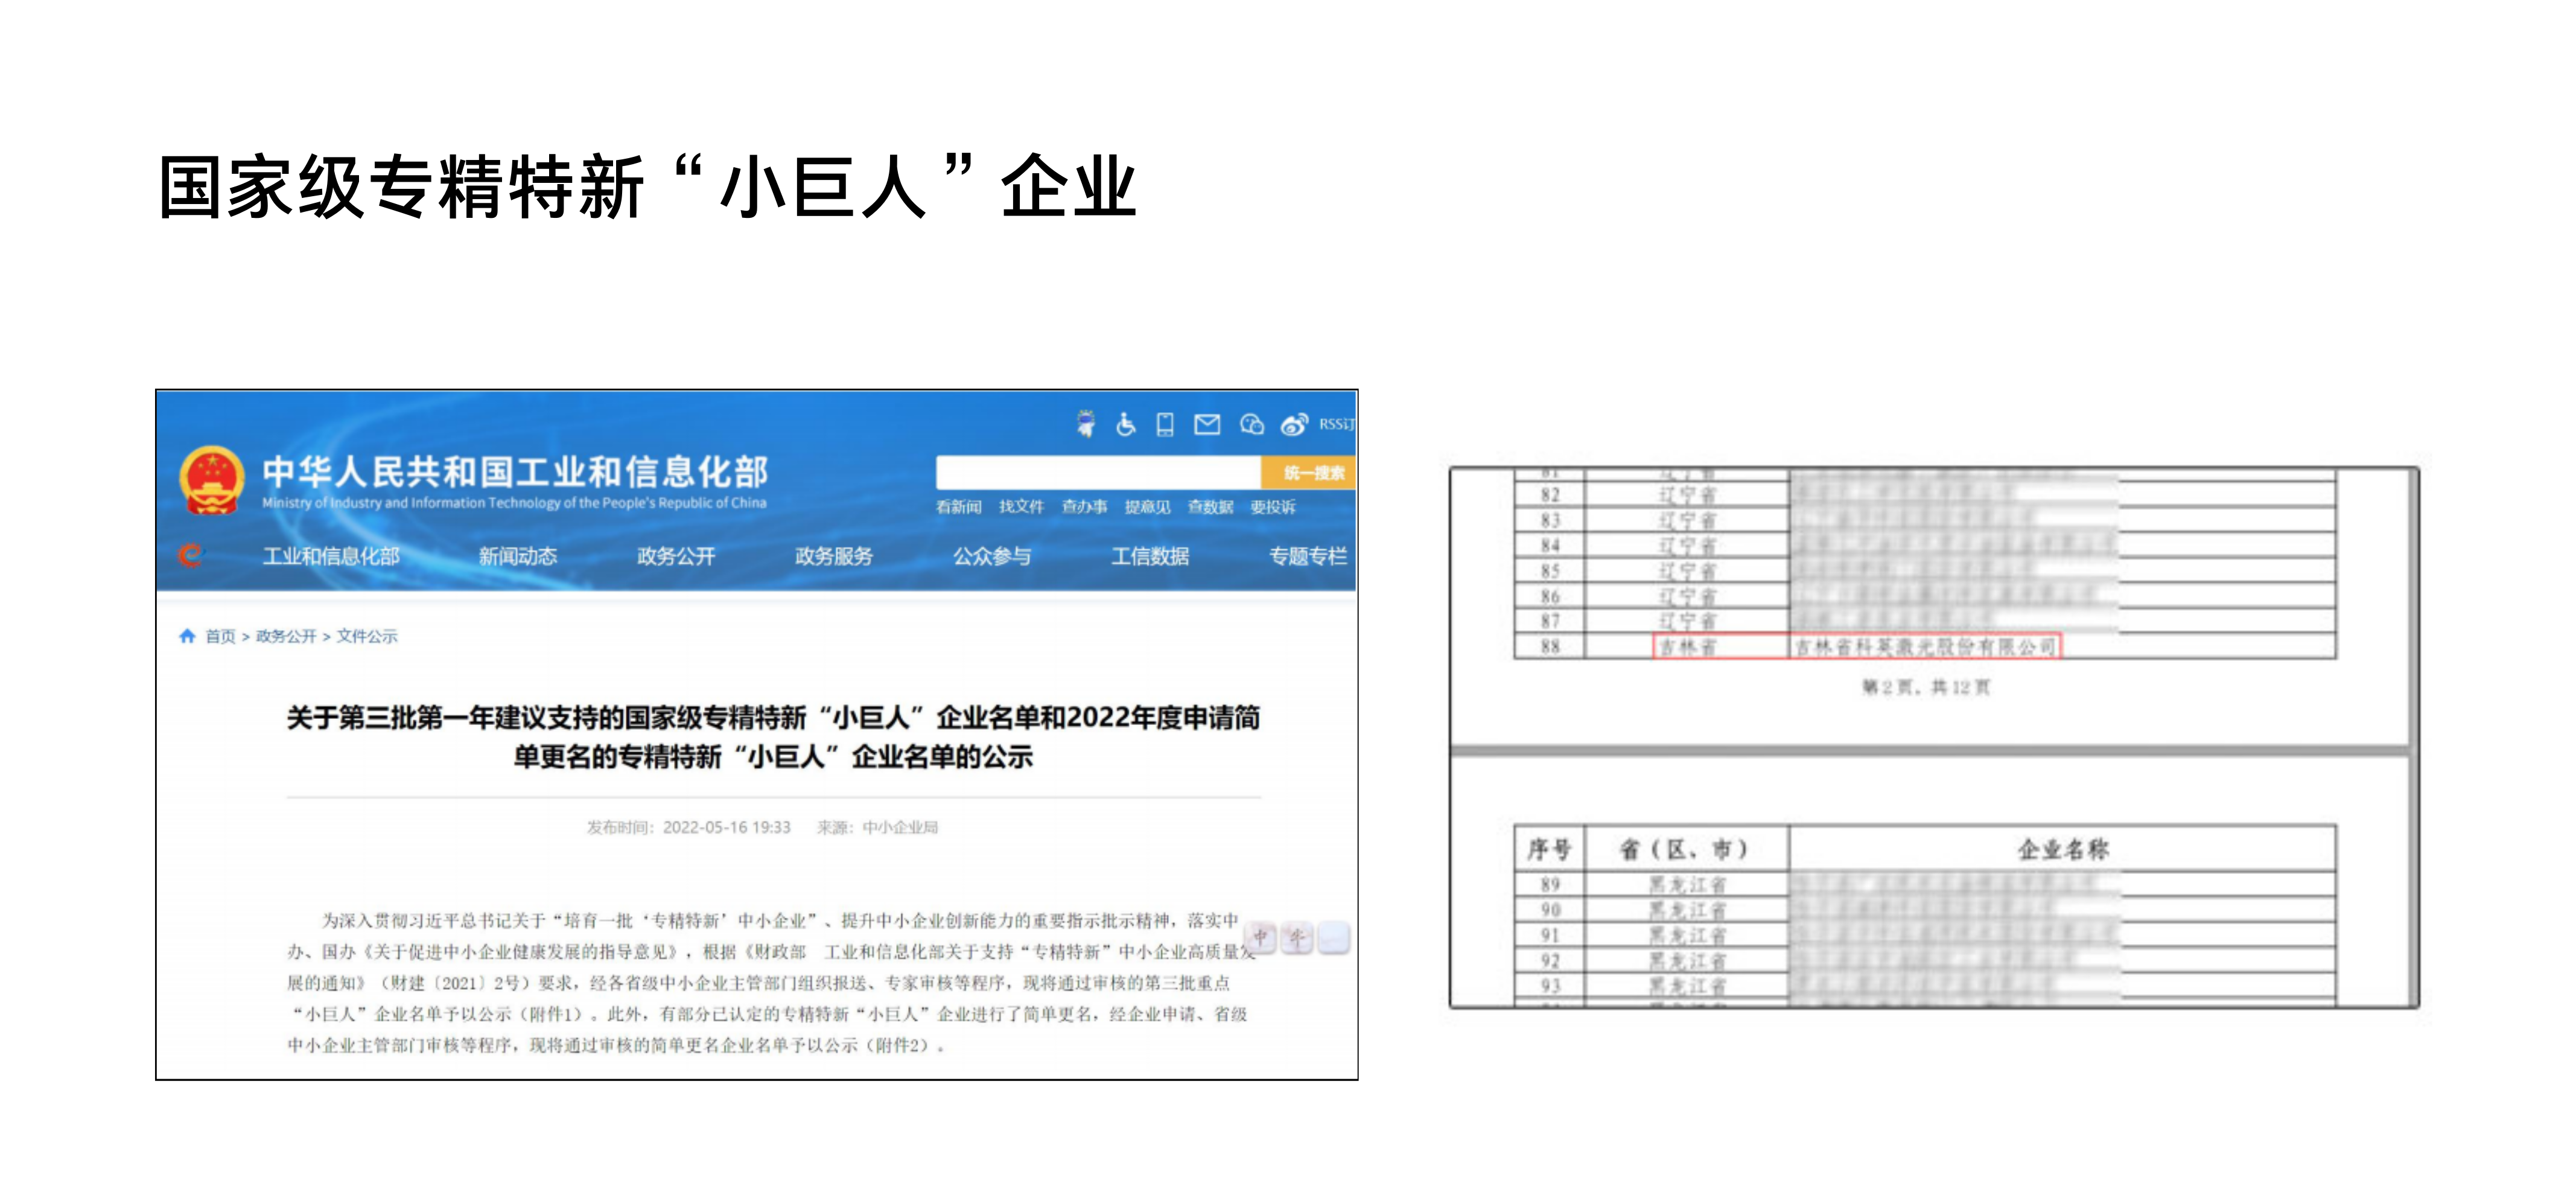Click row number 82 in the table
2576x1177 pixels.
1550,495
